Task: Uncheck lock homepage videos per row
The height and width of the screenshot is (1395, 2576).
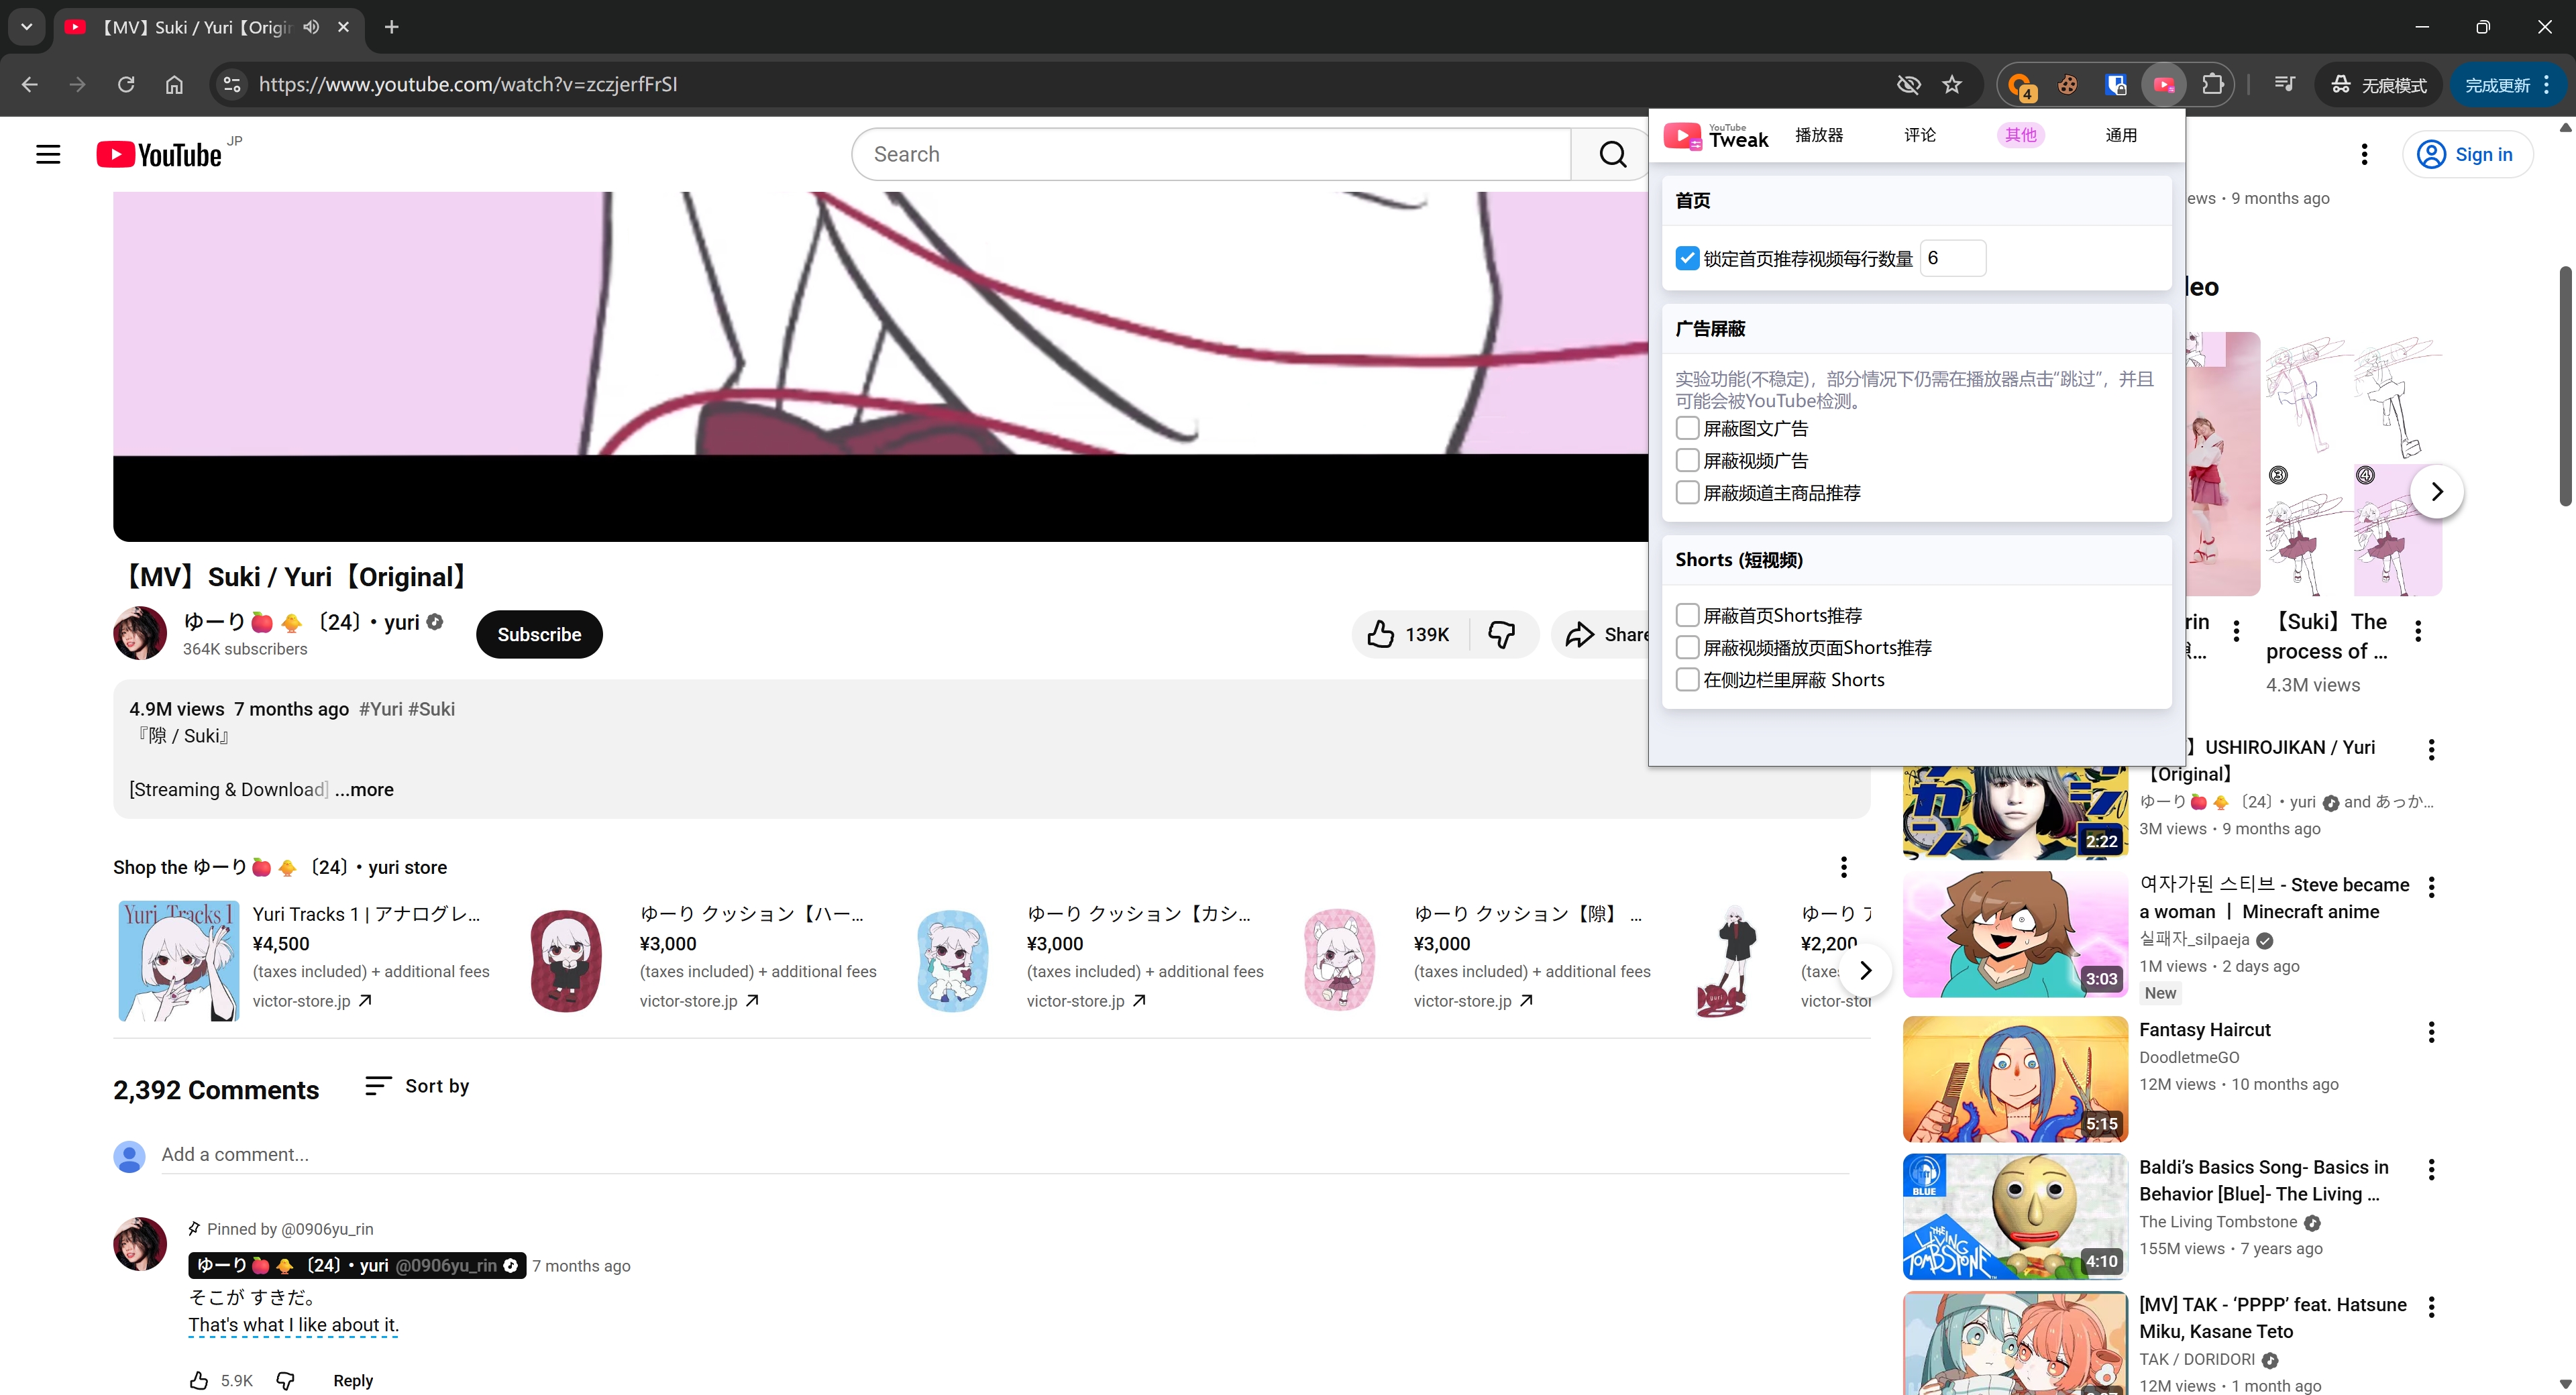Action: [x=1687, y=258]
